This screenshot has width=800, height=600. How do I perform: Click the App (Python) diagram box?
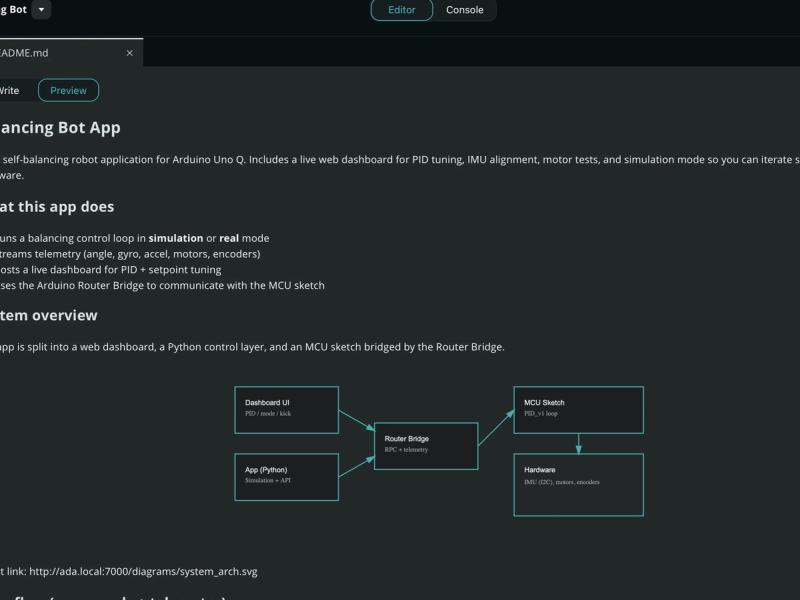[x=287, y=477]
